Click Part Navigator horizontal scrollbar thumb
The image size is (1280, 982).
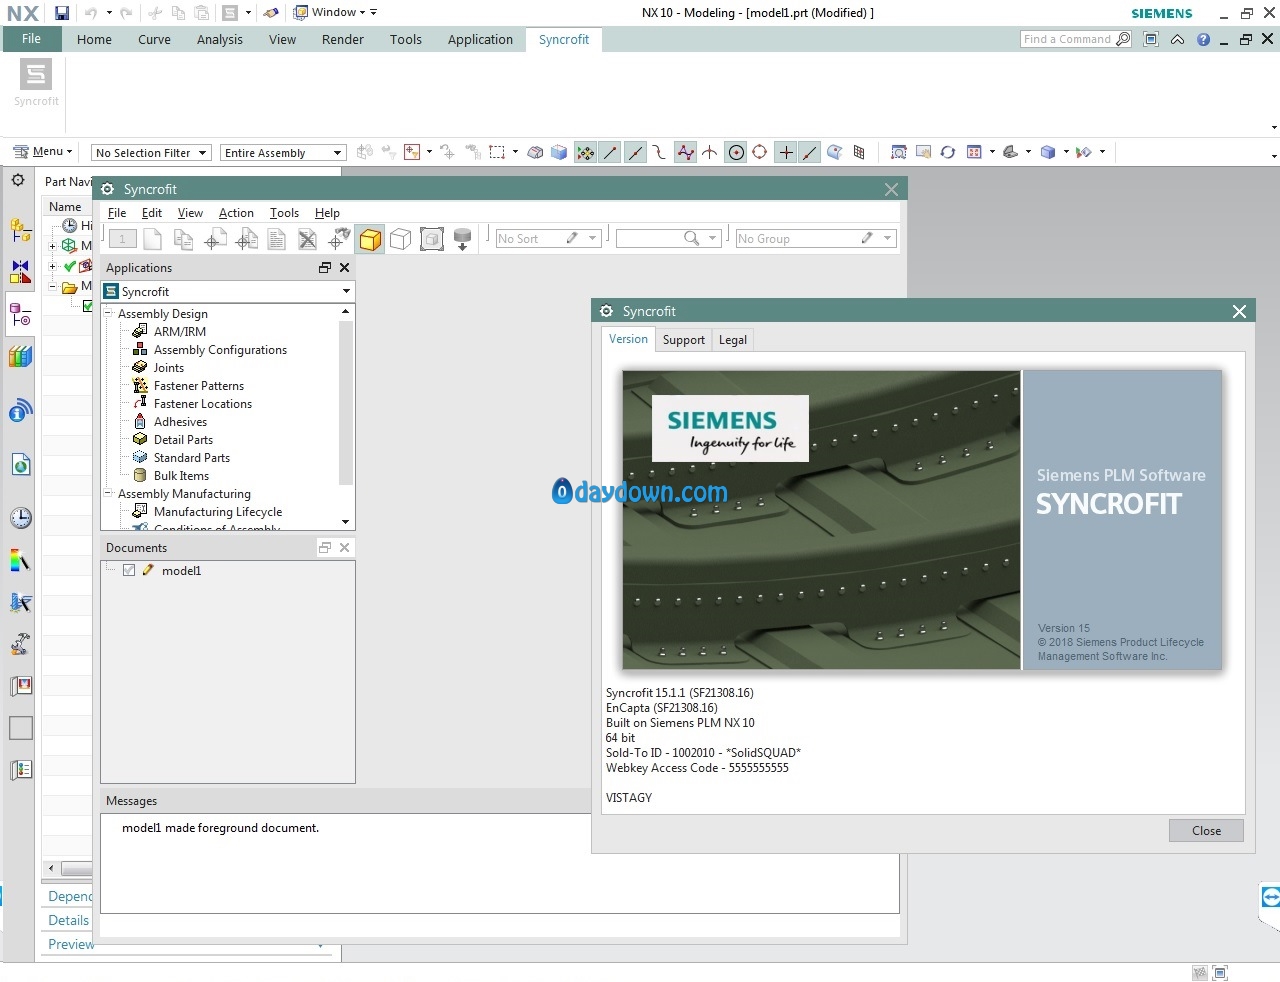[77, 868]
